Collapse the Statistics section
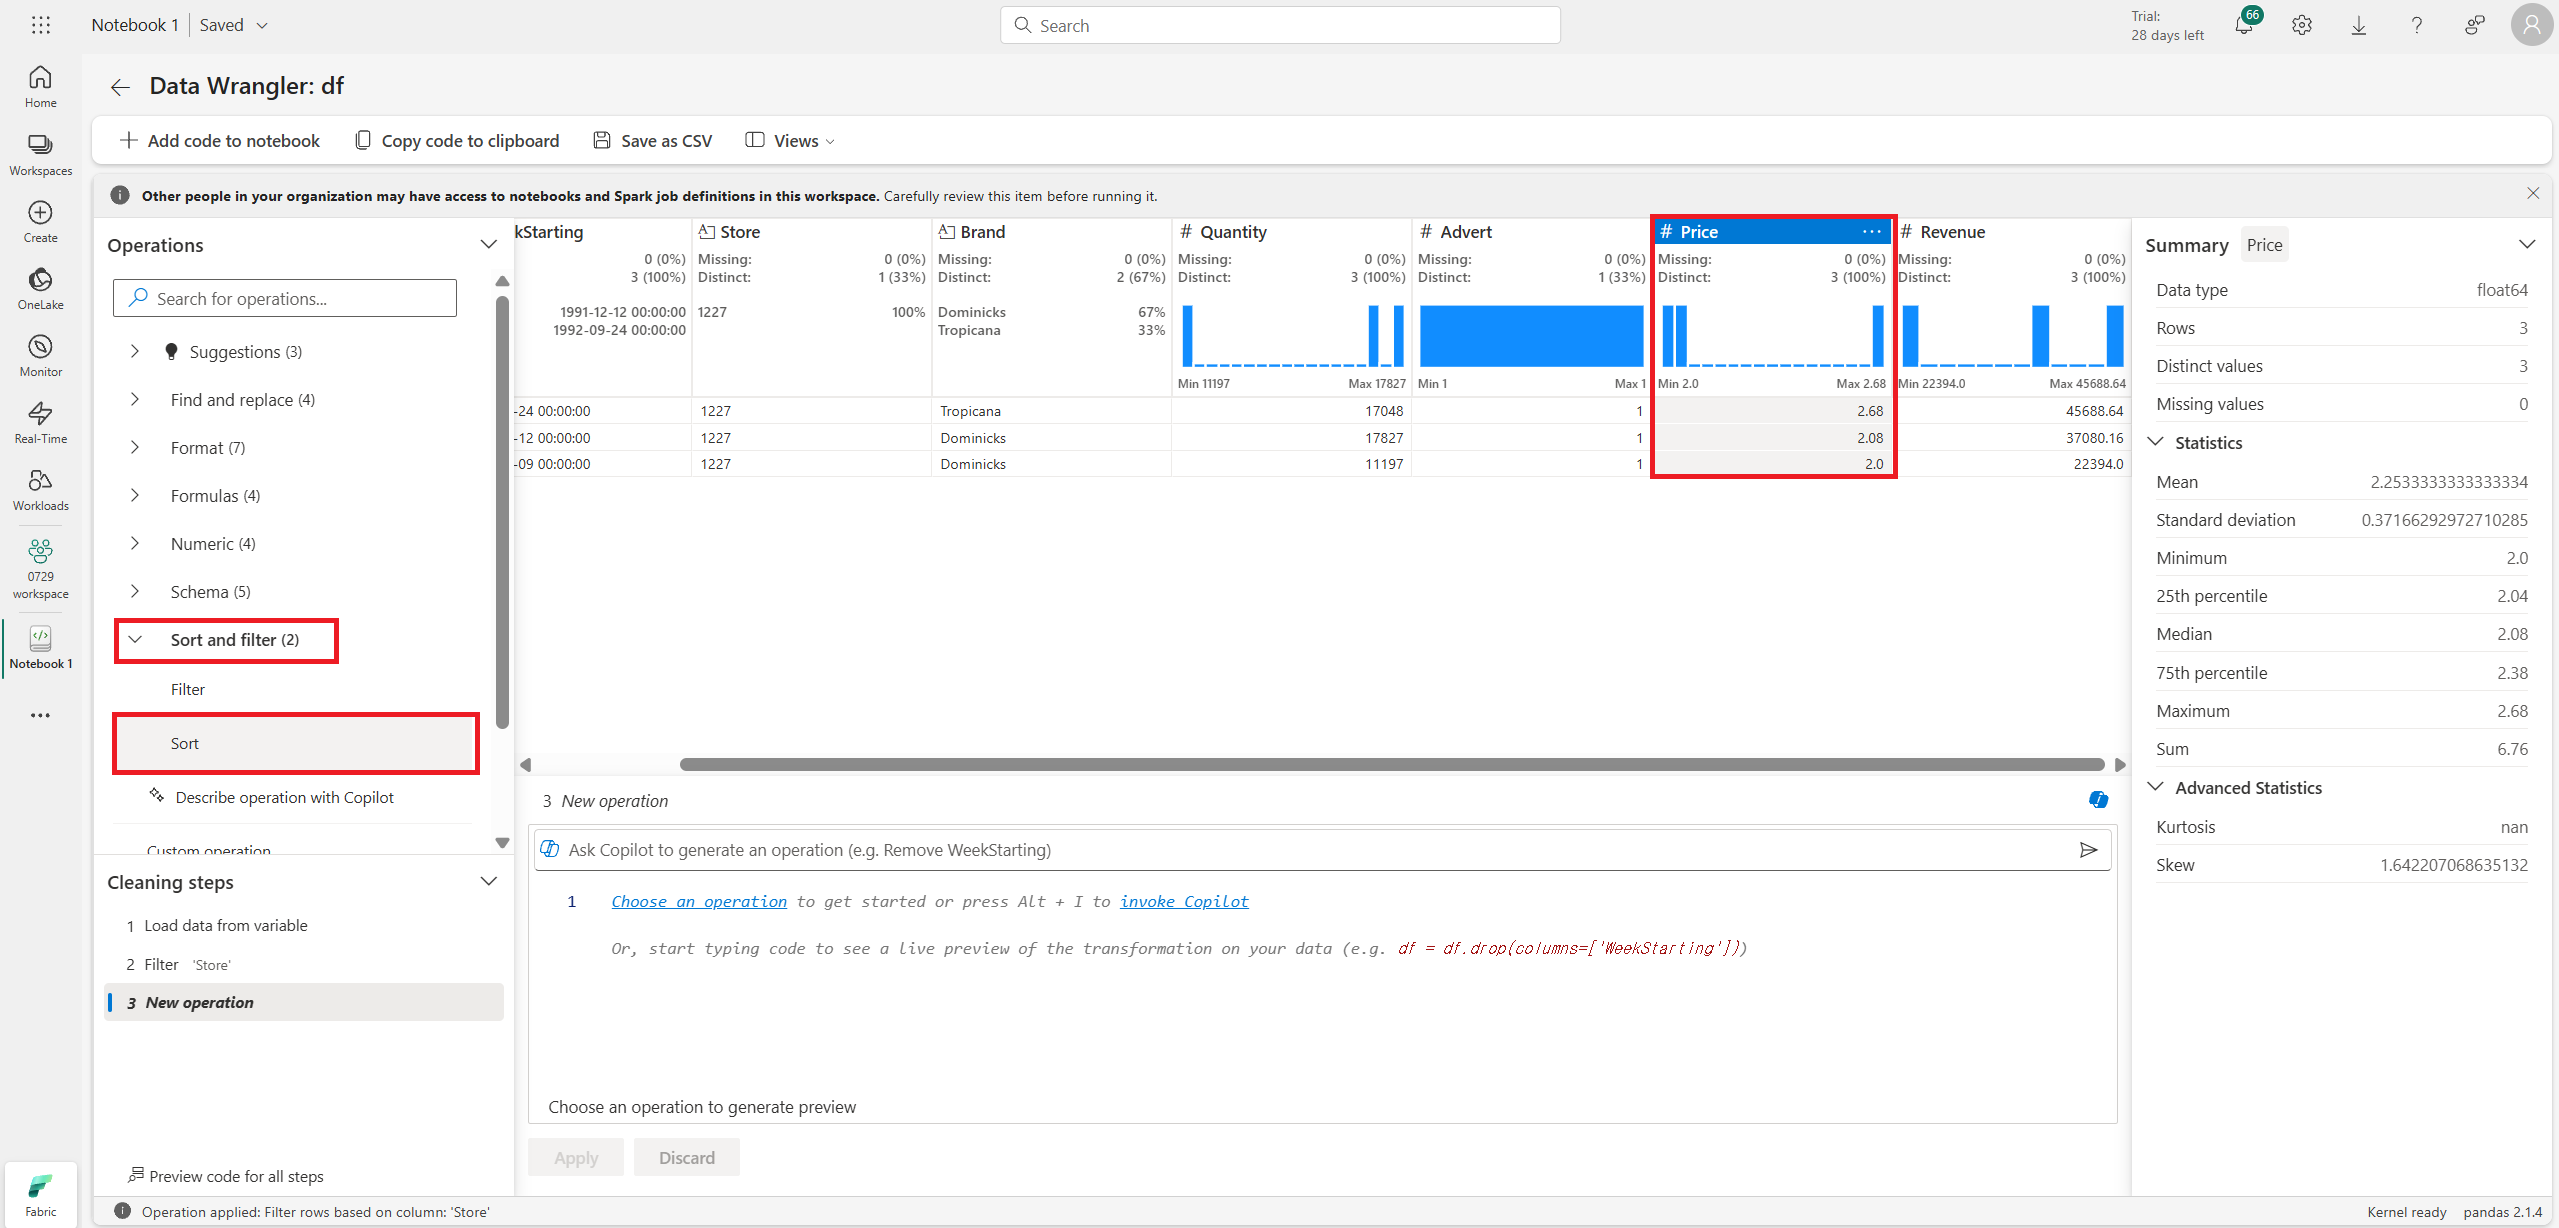The height and width of the screenshot is (1228, 2559). (2156, 443)
